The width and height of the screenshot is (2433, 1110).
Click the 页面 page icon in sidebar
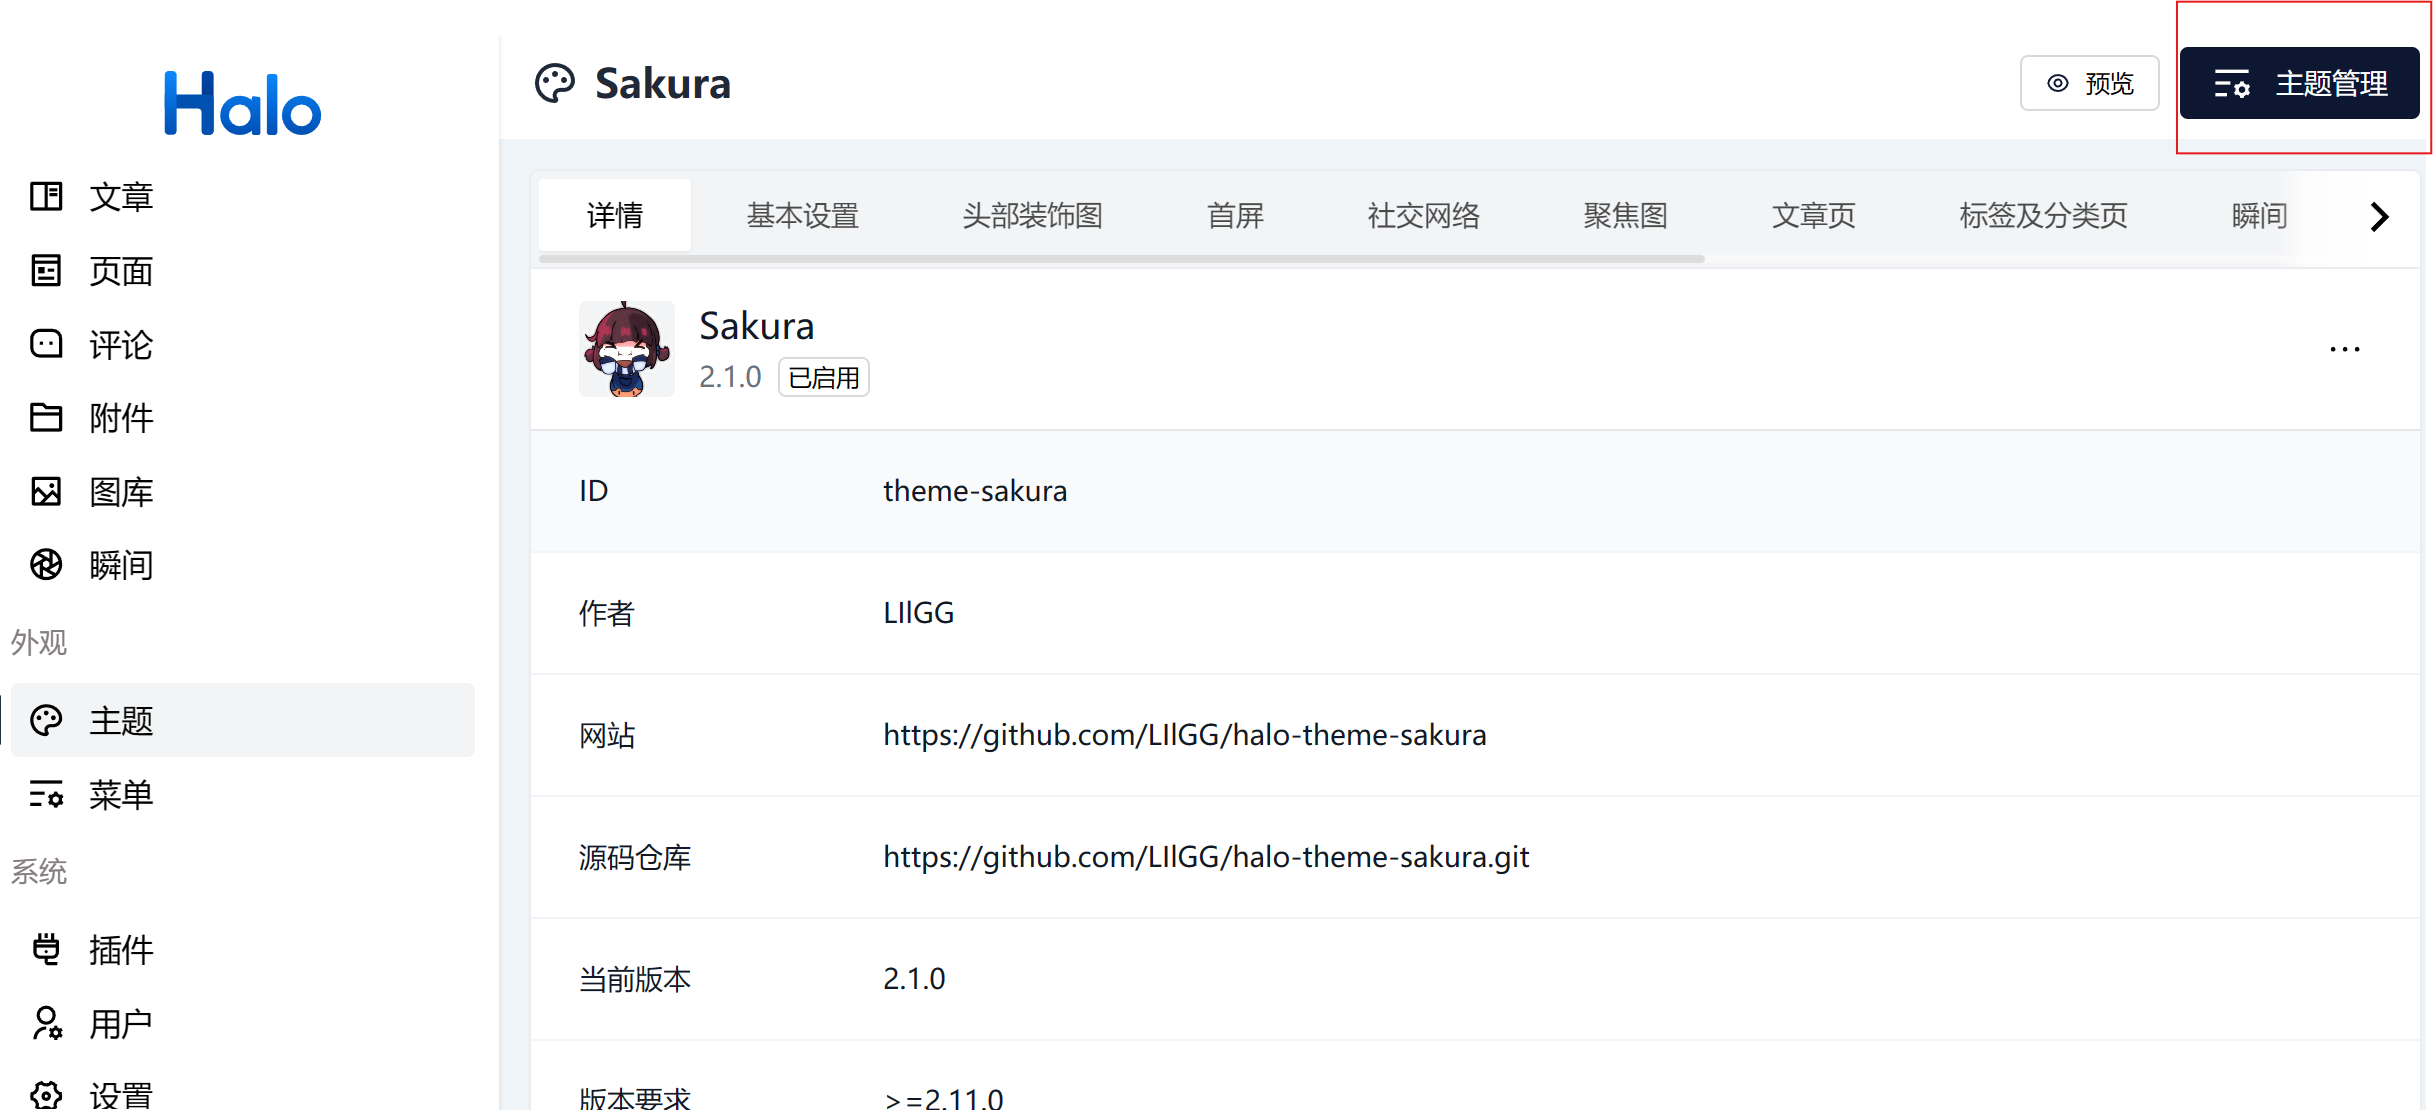(x=46, y=270)
